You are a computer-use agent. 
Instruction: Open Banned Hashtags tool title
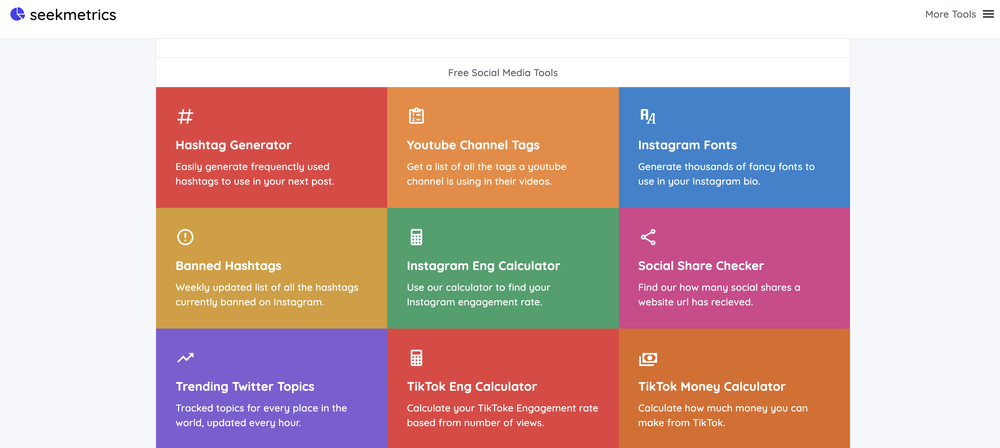coord(228,266)
